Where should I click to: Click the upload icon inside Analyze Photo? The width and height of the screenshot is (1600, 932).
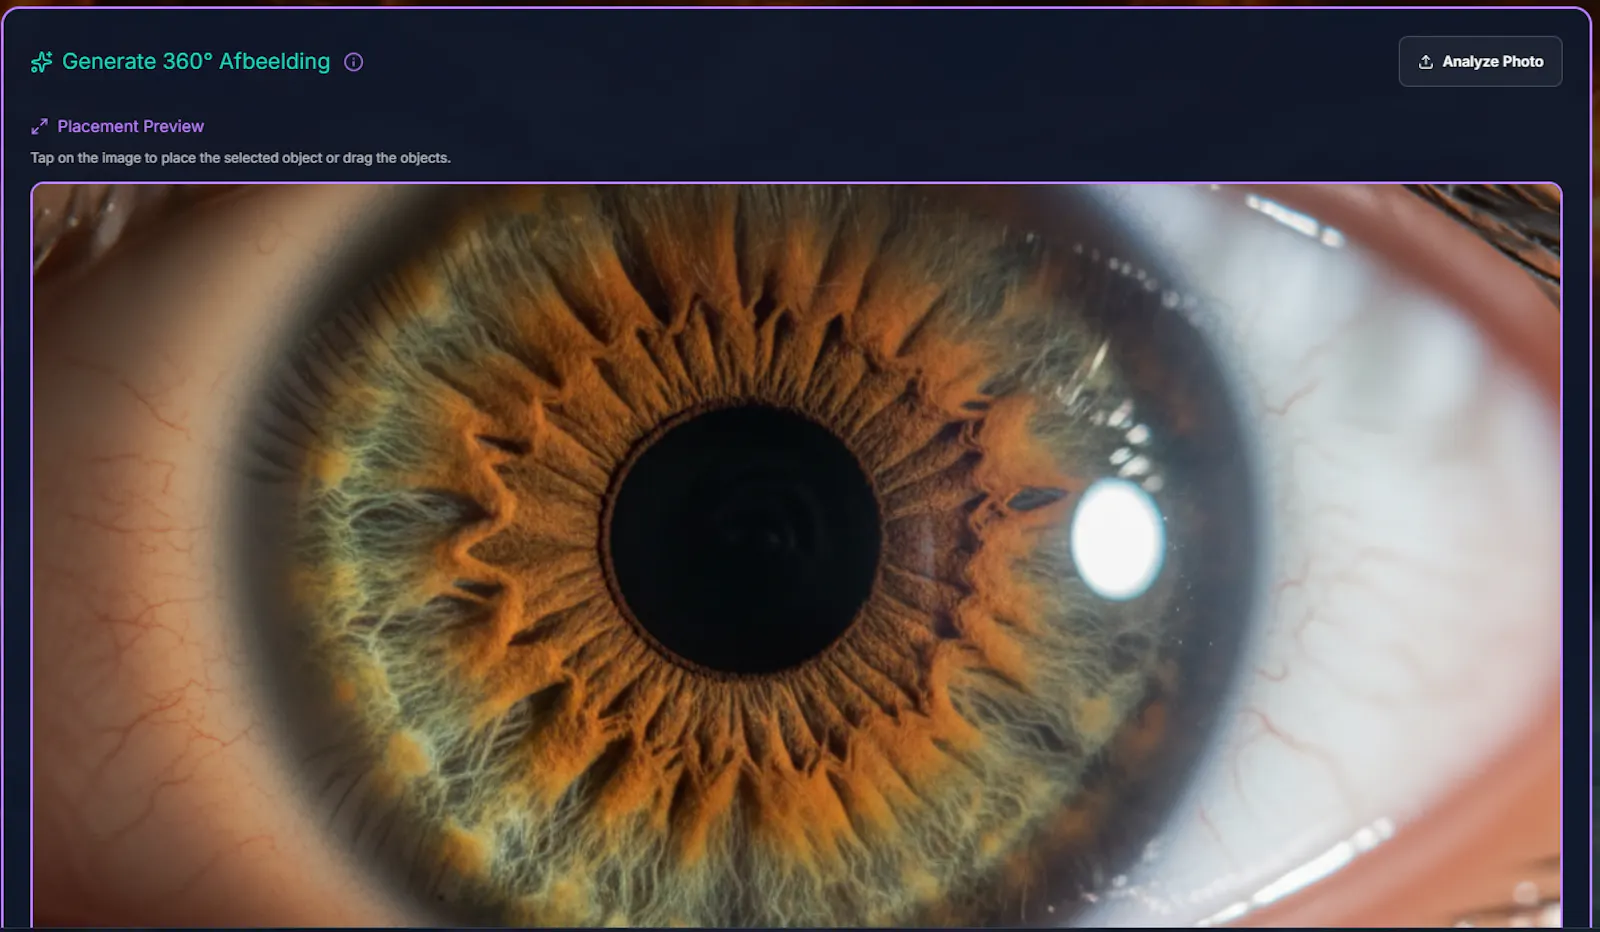coord(1426,62)
